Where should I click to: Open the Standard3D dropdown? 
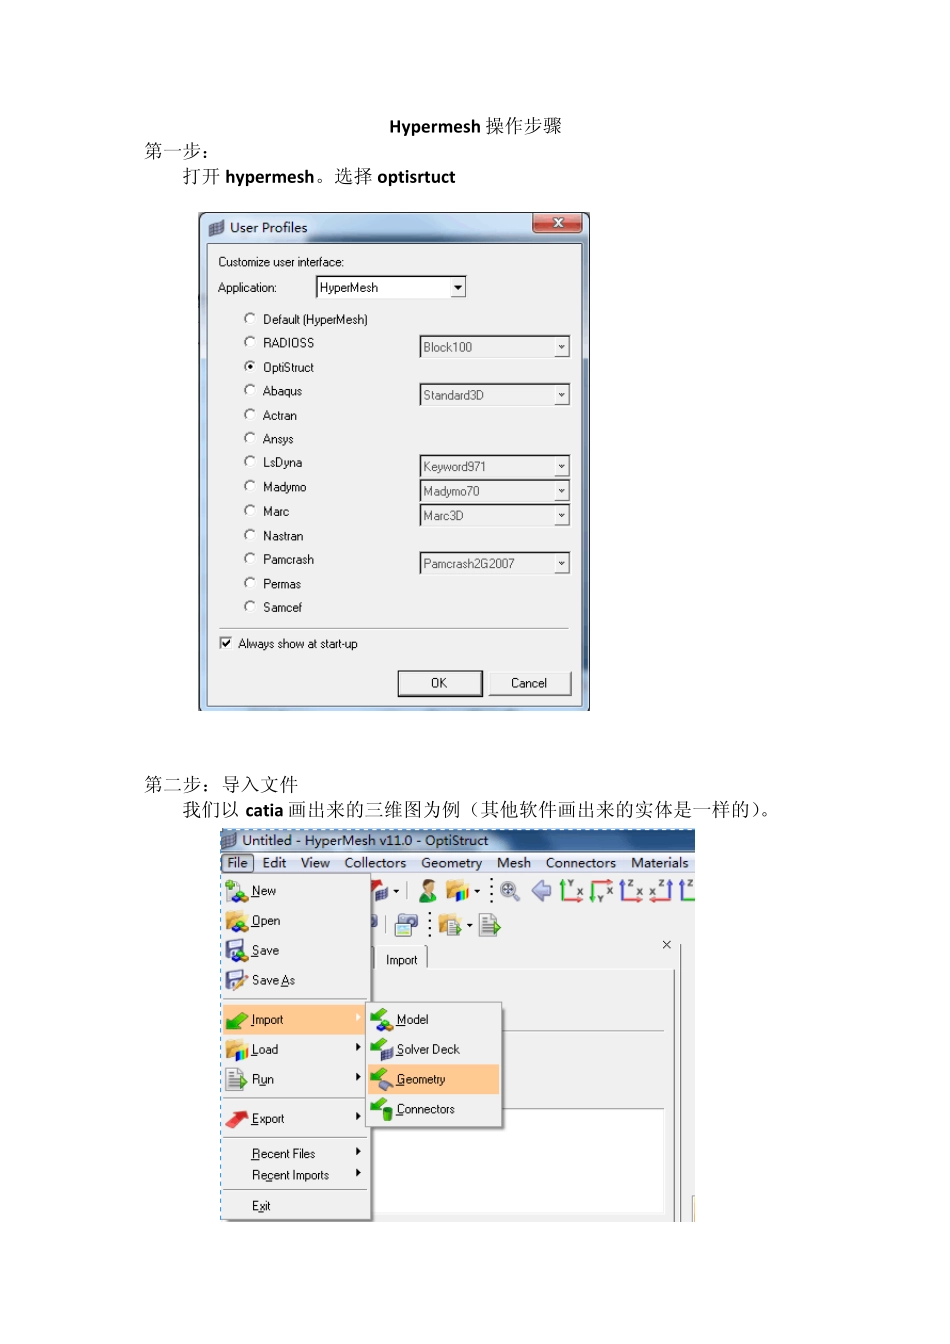click(x=495, y=395)
